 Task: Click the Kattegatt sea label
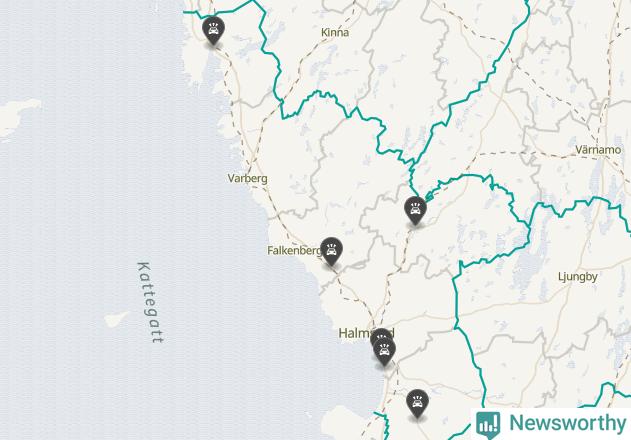(151, 302)
